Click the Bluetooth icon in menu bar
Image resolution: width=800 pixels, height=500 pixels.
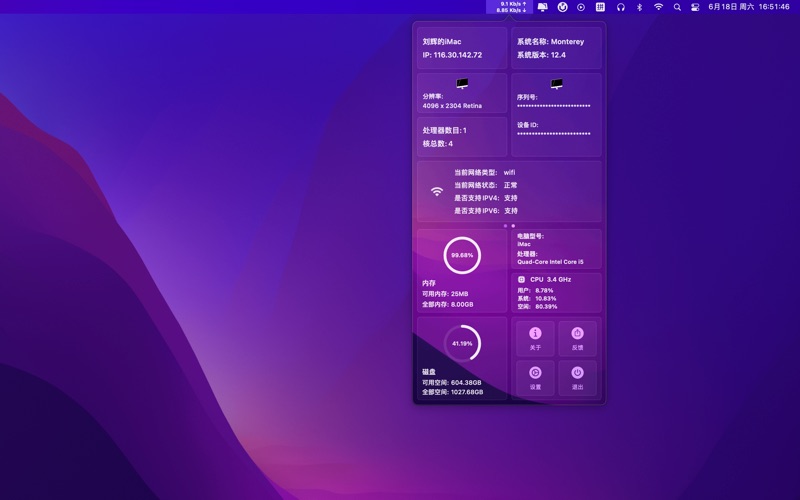tap(640, 6)
